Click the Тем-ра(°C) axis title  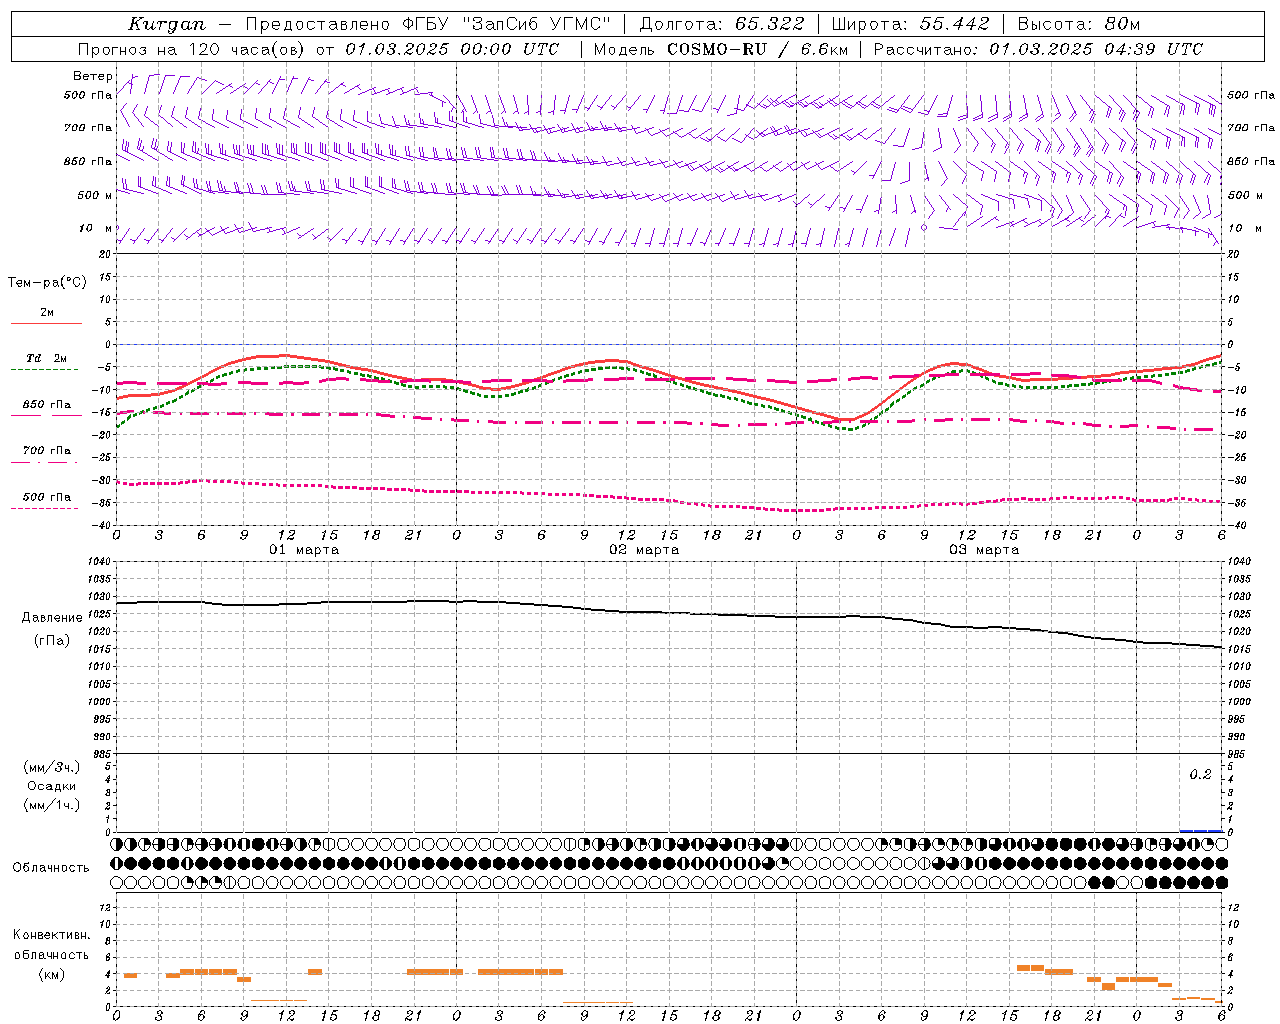point(47,283)
